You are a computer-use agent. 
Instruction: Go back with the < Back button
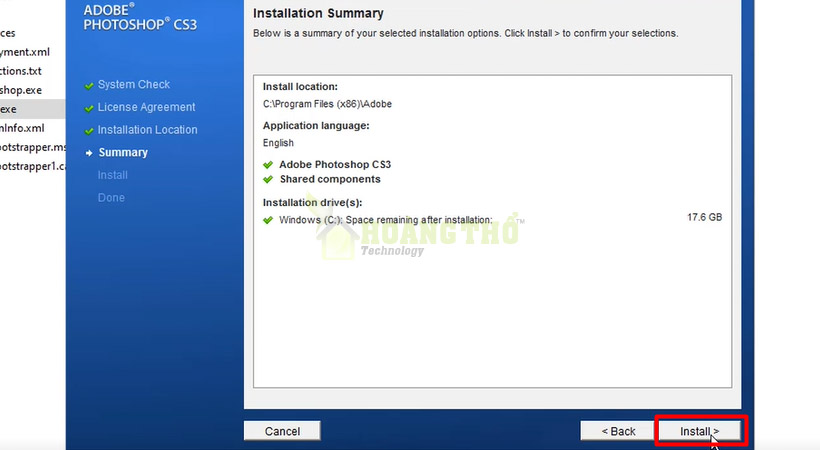tap(618, 431)
